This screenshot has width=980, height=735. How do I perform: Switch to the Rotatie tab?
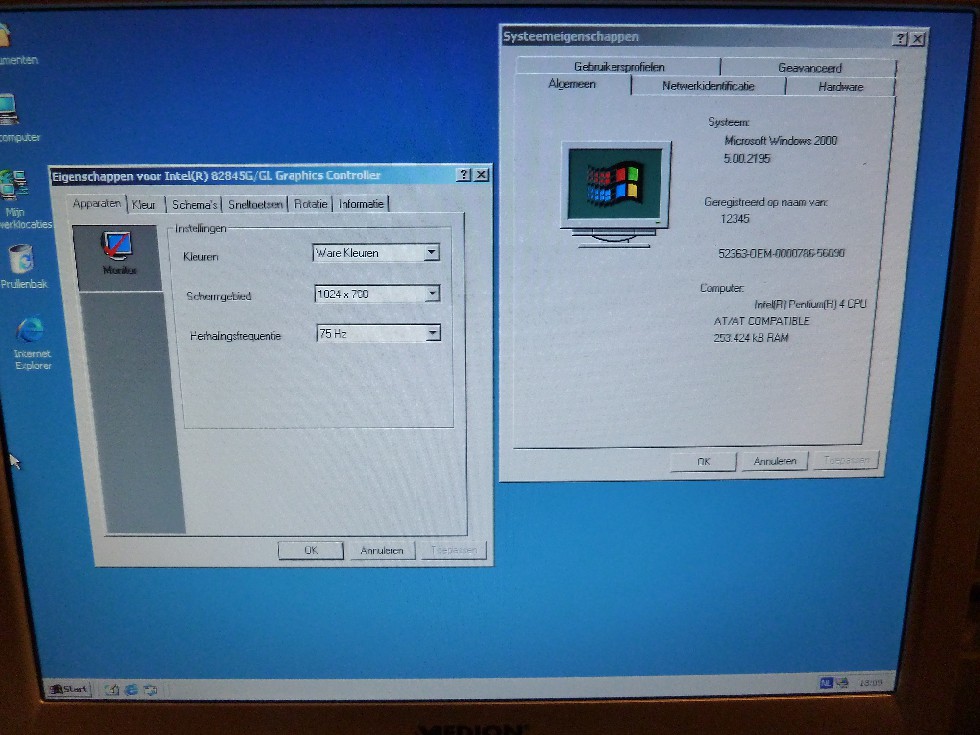click(310, 204)
